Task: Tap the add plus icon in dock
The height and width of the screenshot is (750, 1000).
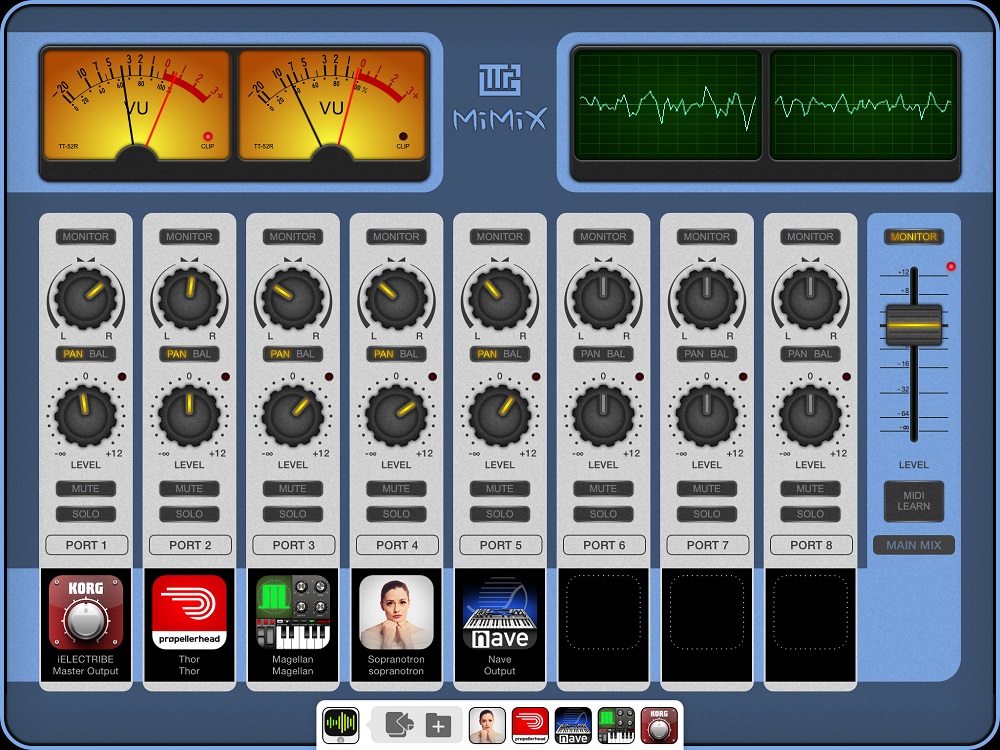Action: pyautogui.click(x=439, y=725)
